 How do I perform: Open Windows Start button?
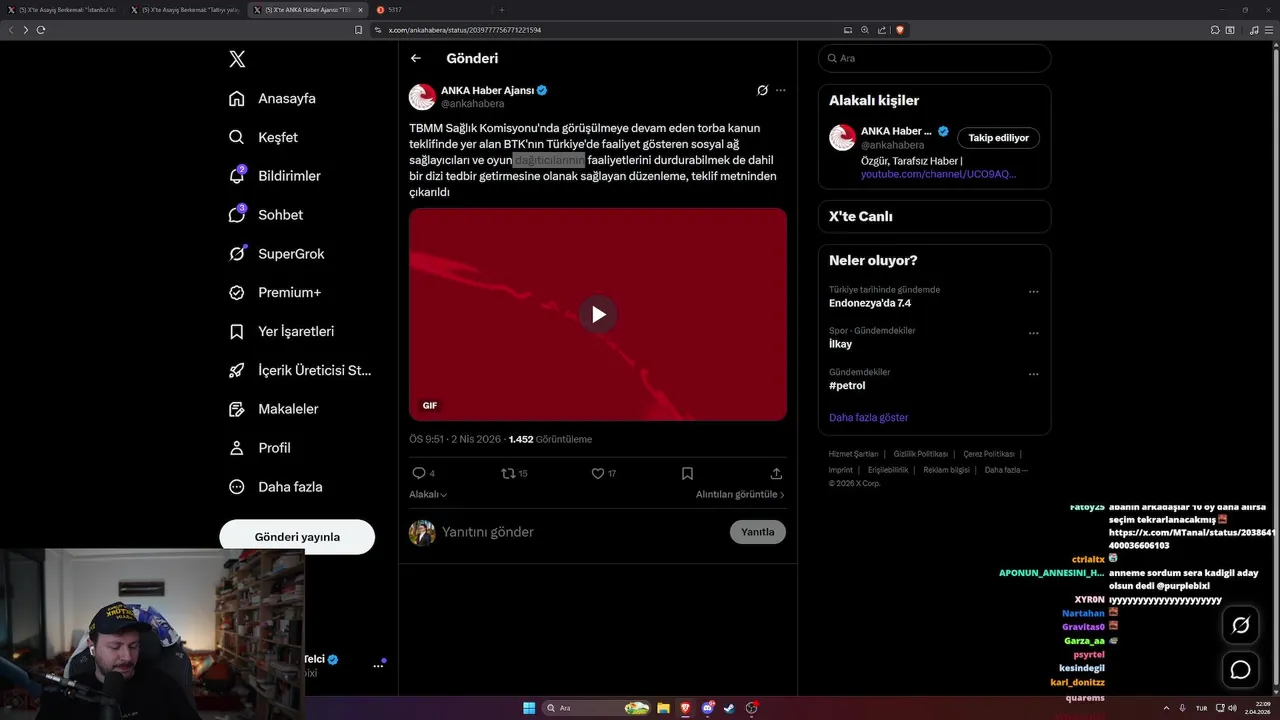coord(529,708)
